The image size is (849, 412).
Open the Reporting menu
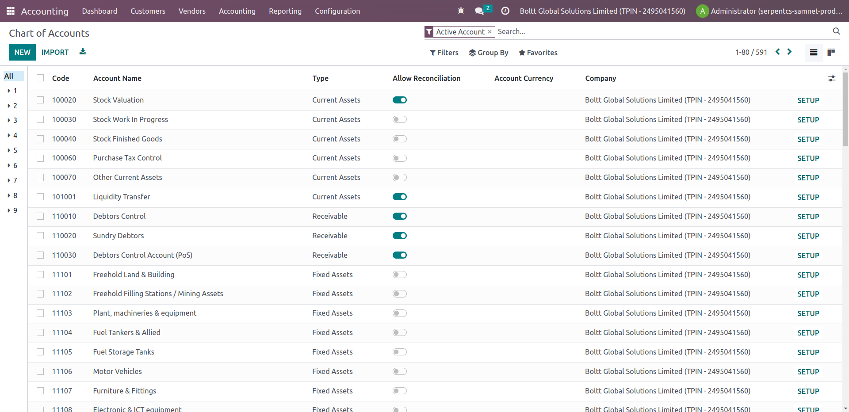click(285, 11)
